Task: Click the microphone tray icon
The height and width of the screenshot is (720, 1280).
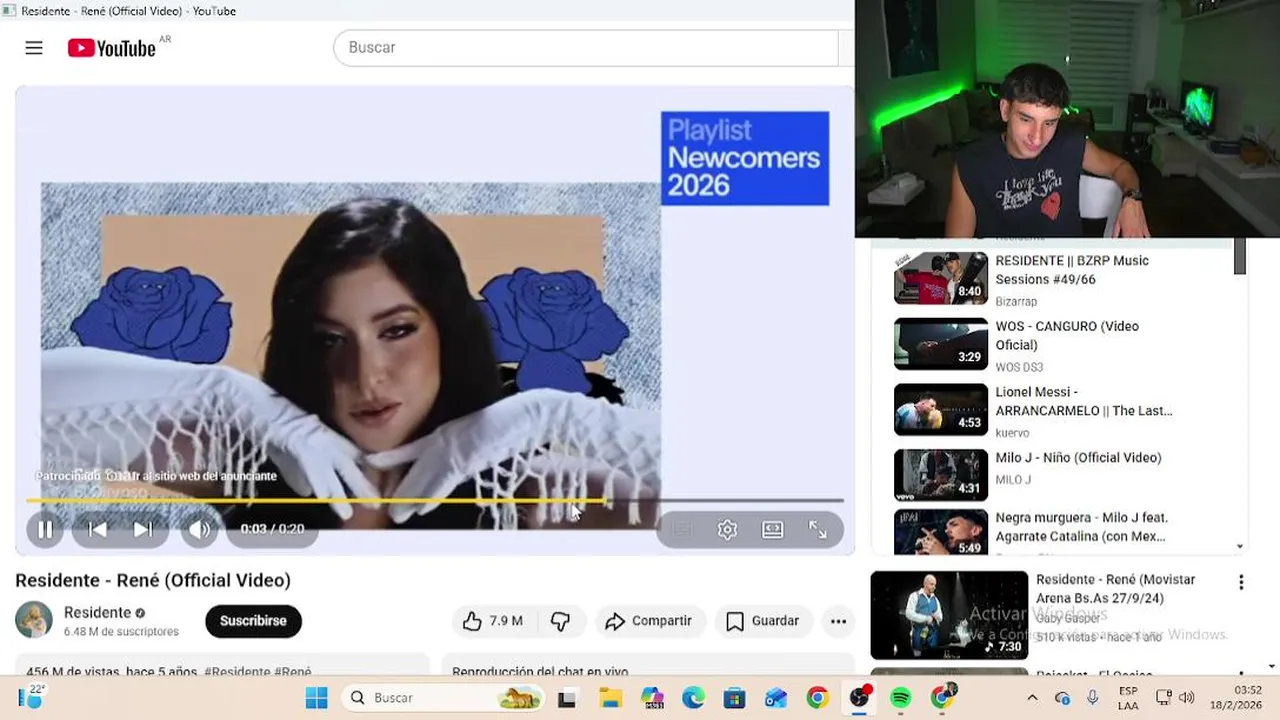Action: 1093,698
